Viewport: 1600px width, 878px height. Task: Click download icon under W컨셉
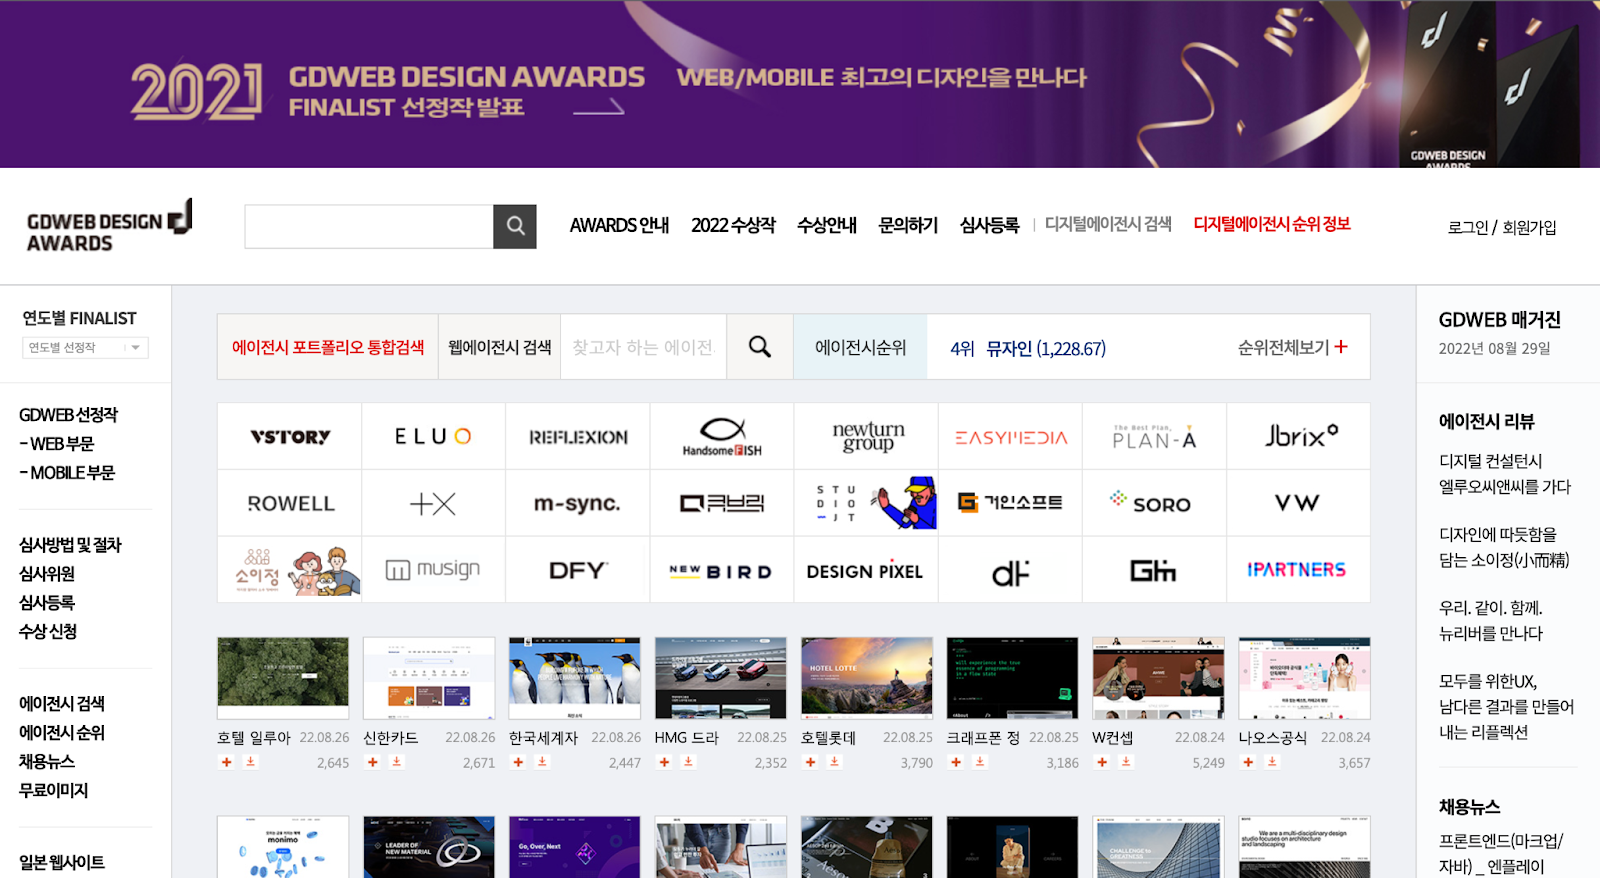1127,762
